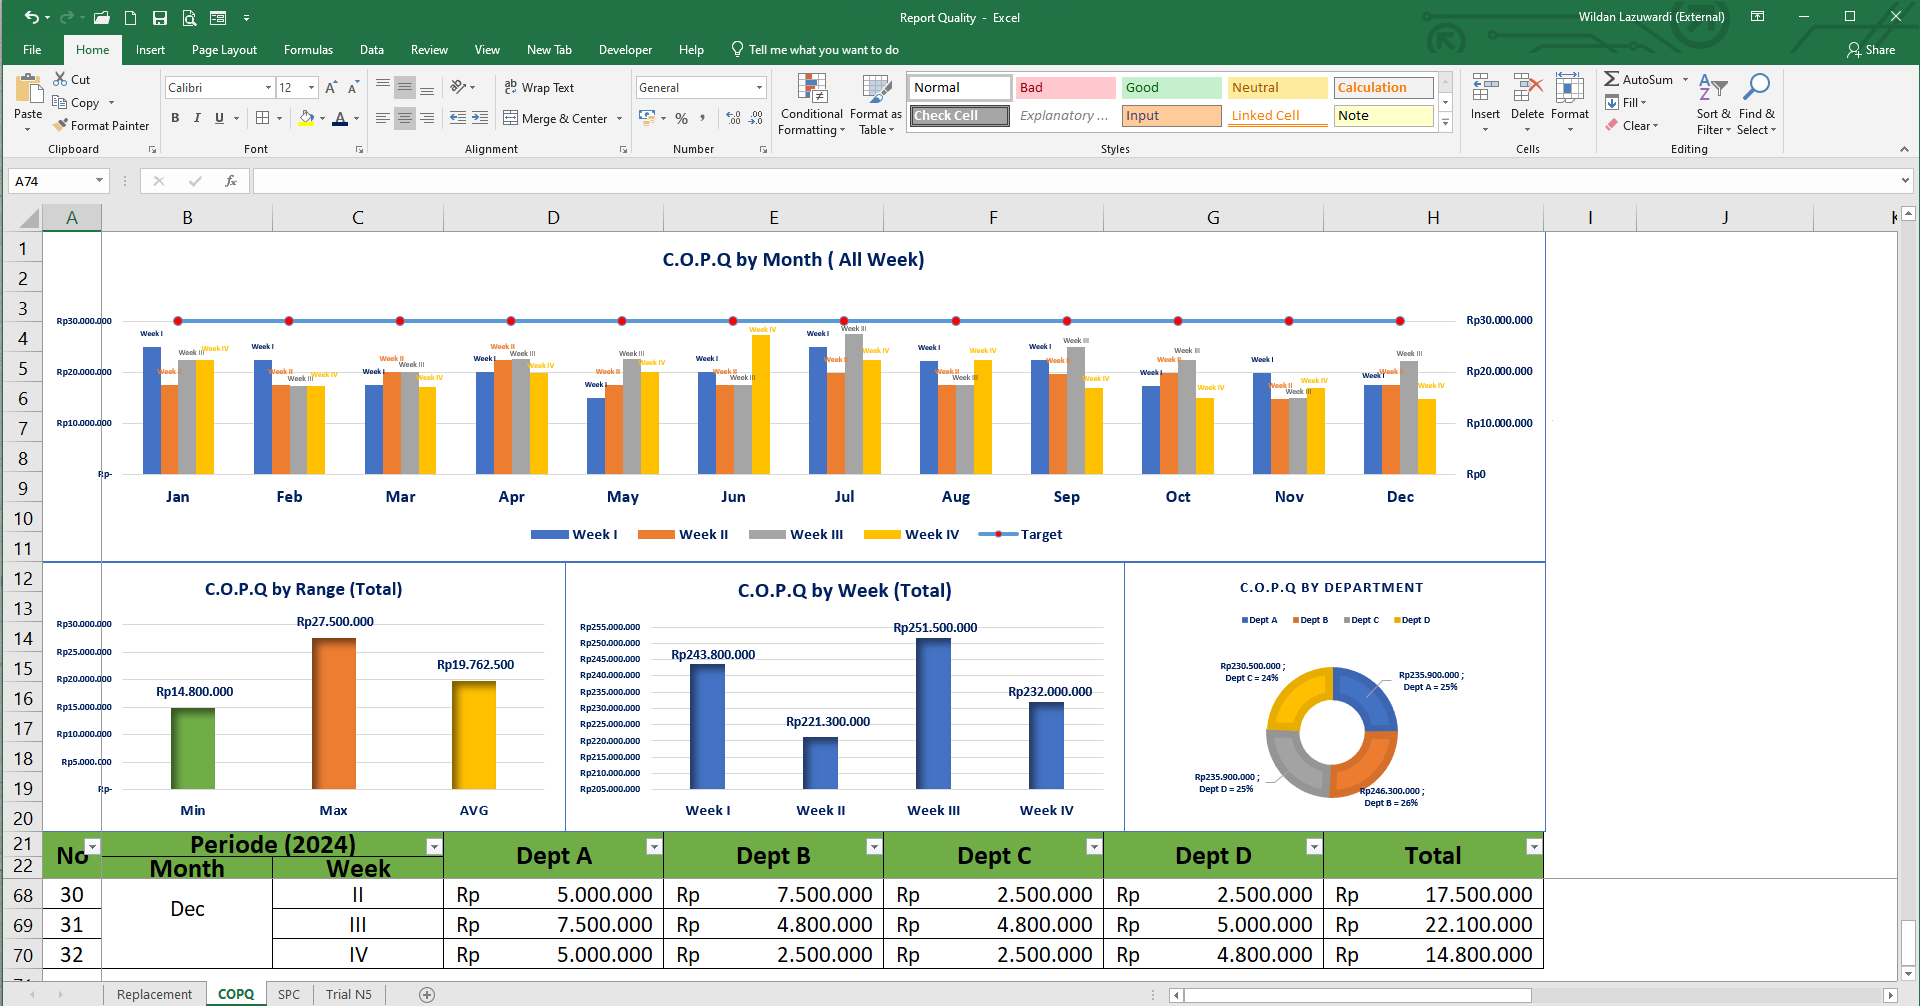
Task: Click the AutoSum sigma icon
Action: (1611, 79)
